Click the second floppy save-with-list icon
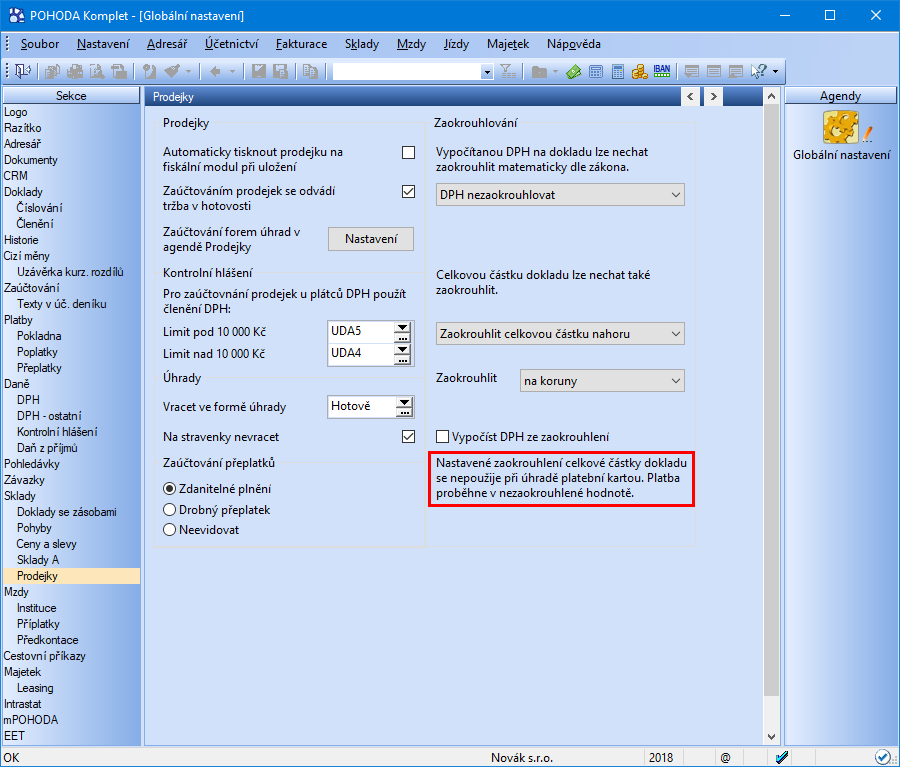The image size is (900, 767). tap(281, 71)
